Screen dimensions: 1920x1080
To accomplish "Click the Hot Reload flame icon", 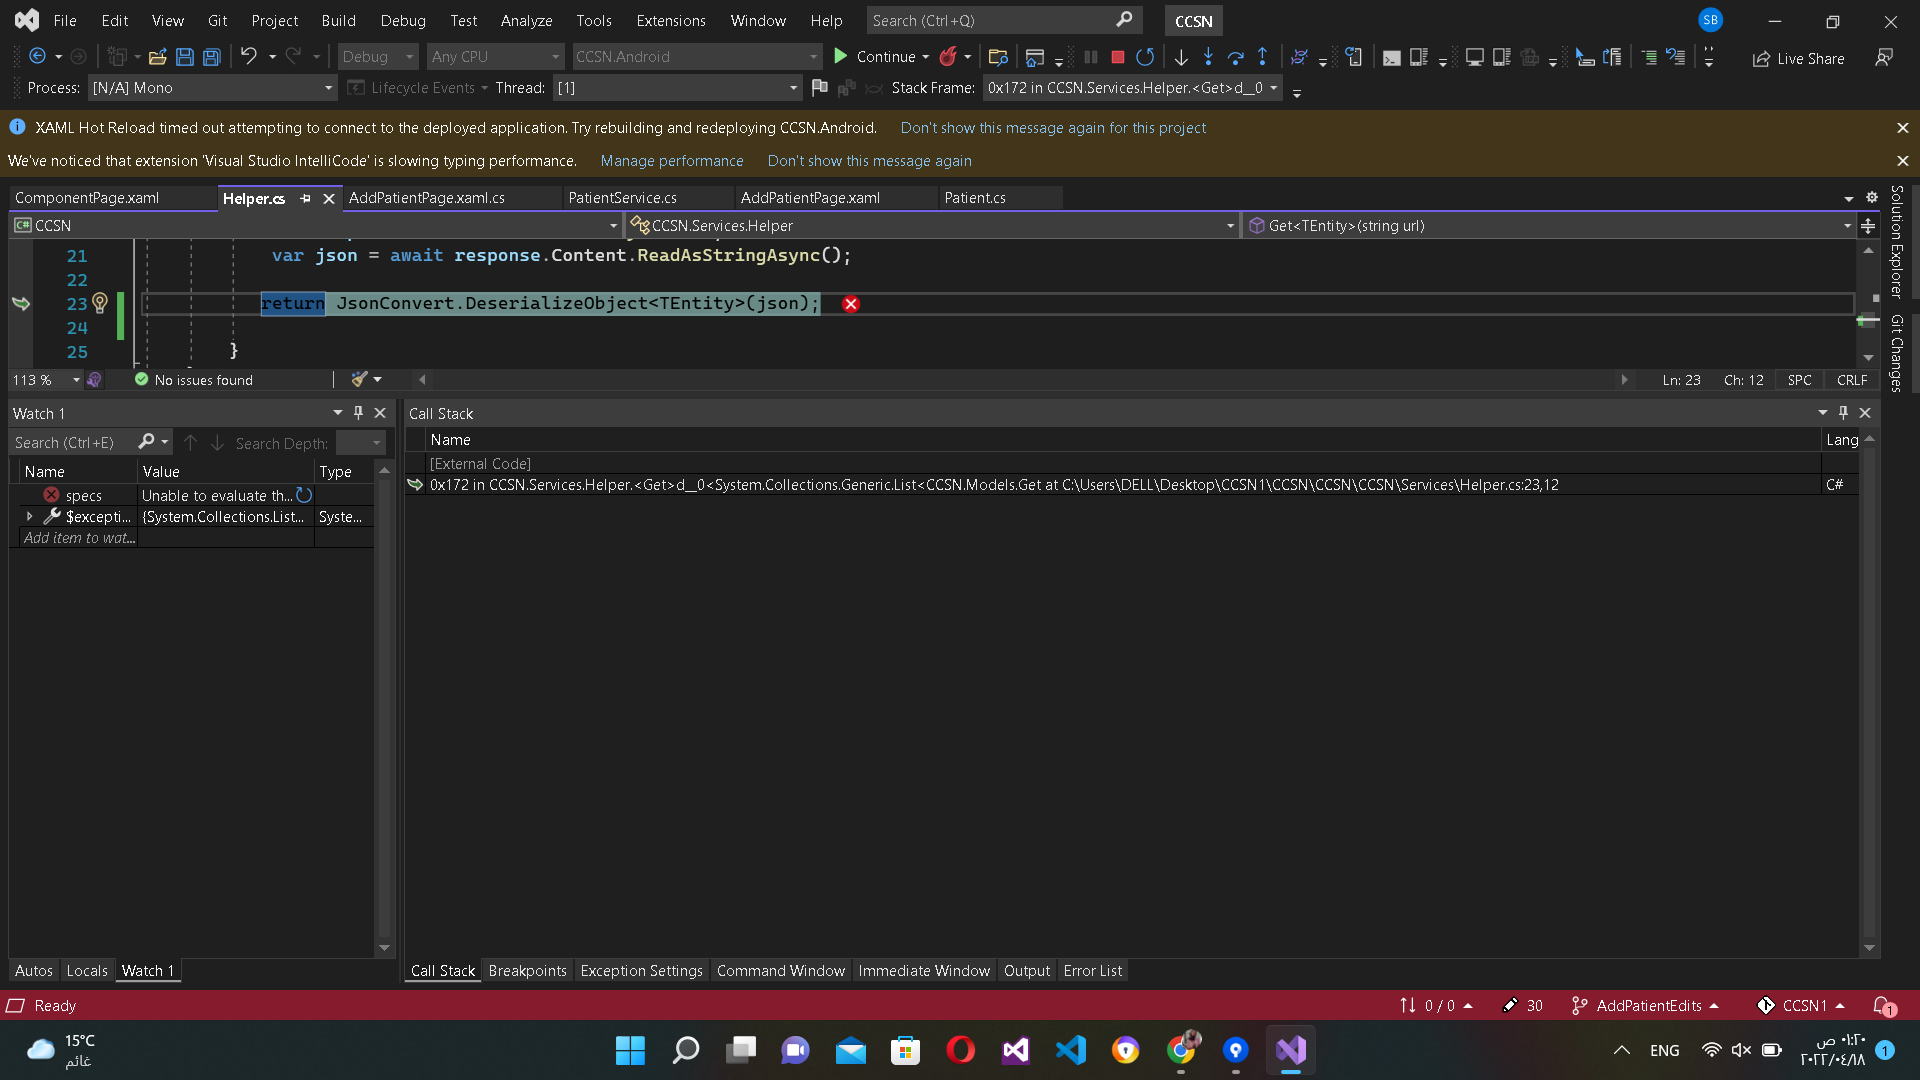I will [x=947, y=57].
